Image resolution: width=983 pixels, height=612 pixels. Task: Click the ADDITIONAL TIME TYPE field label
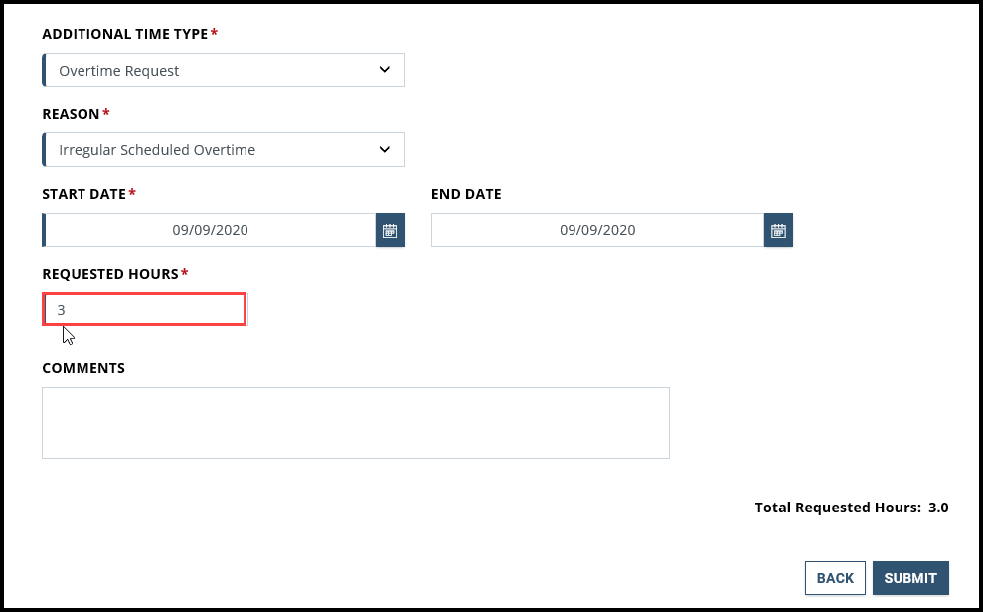coord(127,33)
